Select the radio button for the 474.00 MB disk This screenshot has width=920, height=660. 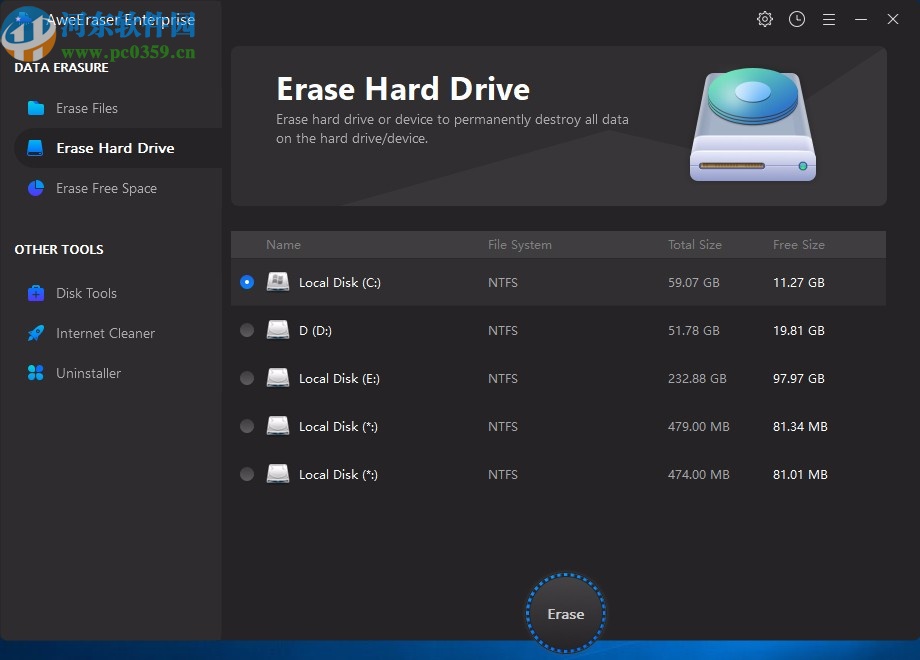247,474
